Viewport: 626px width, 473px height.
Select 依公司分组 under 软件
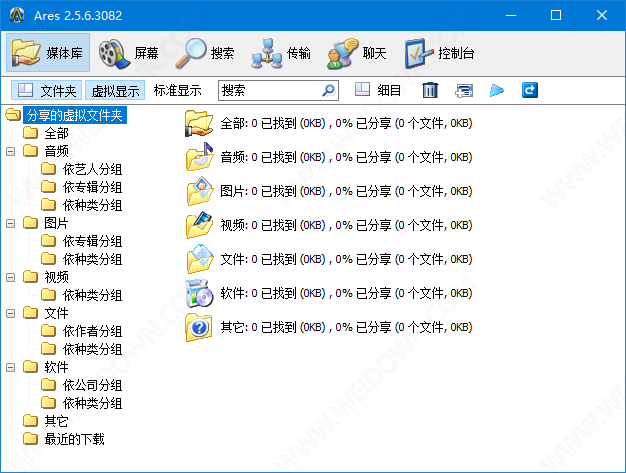tap(92, 385)
